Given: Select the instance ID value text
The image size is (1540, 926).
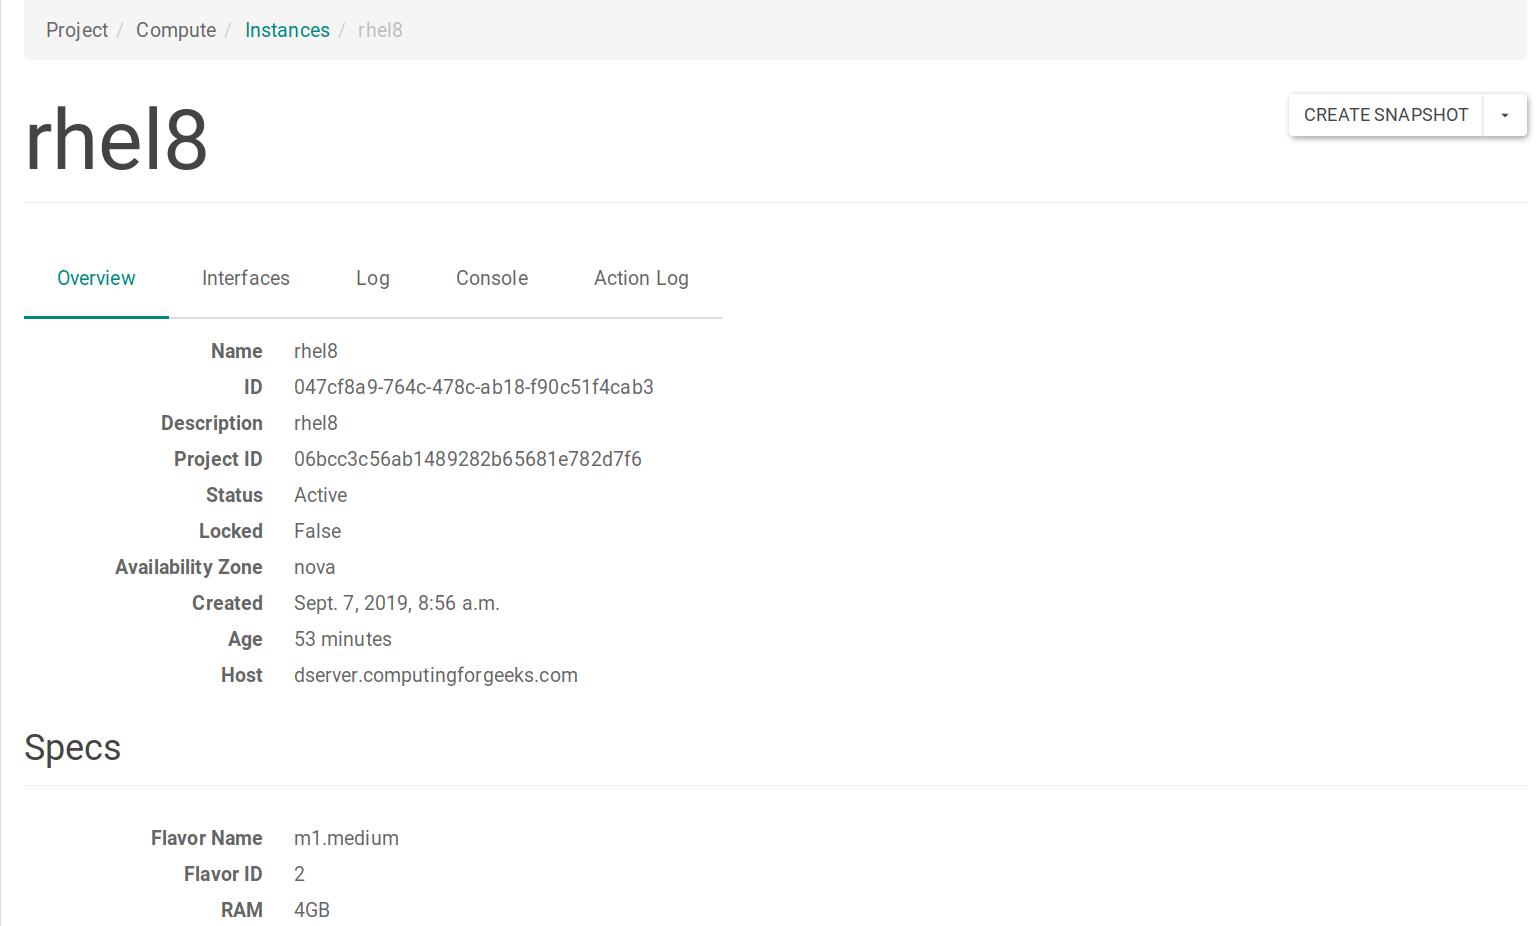Looking at the screenshot, I should 473,387.
